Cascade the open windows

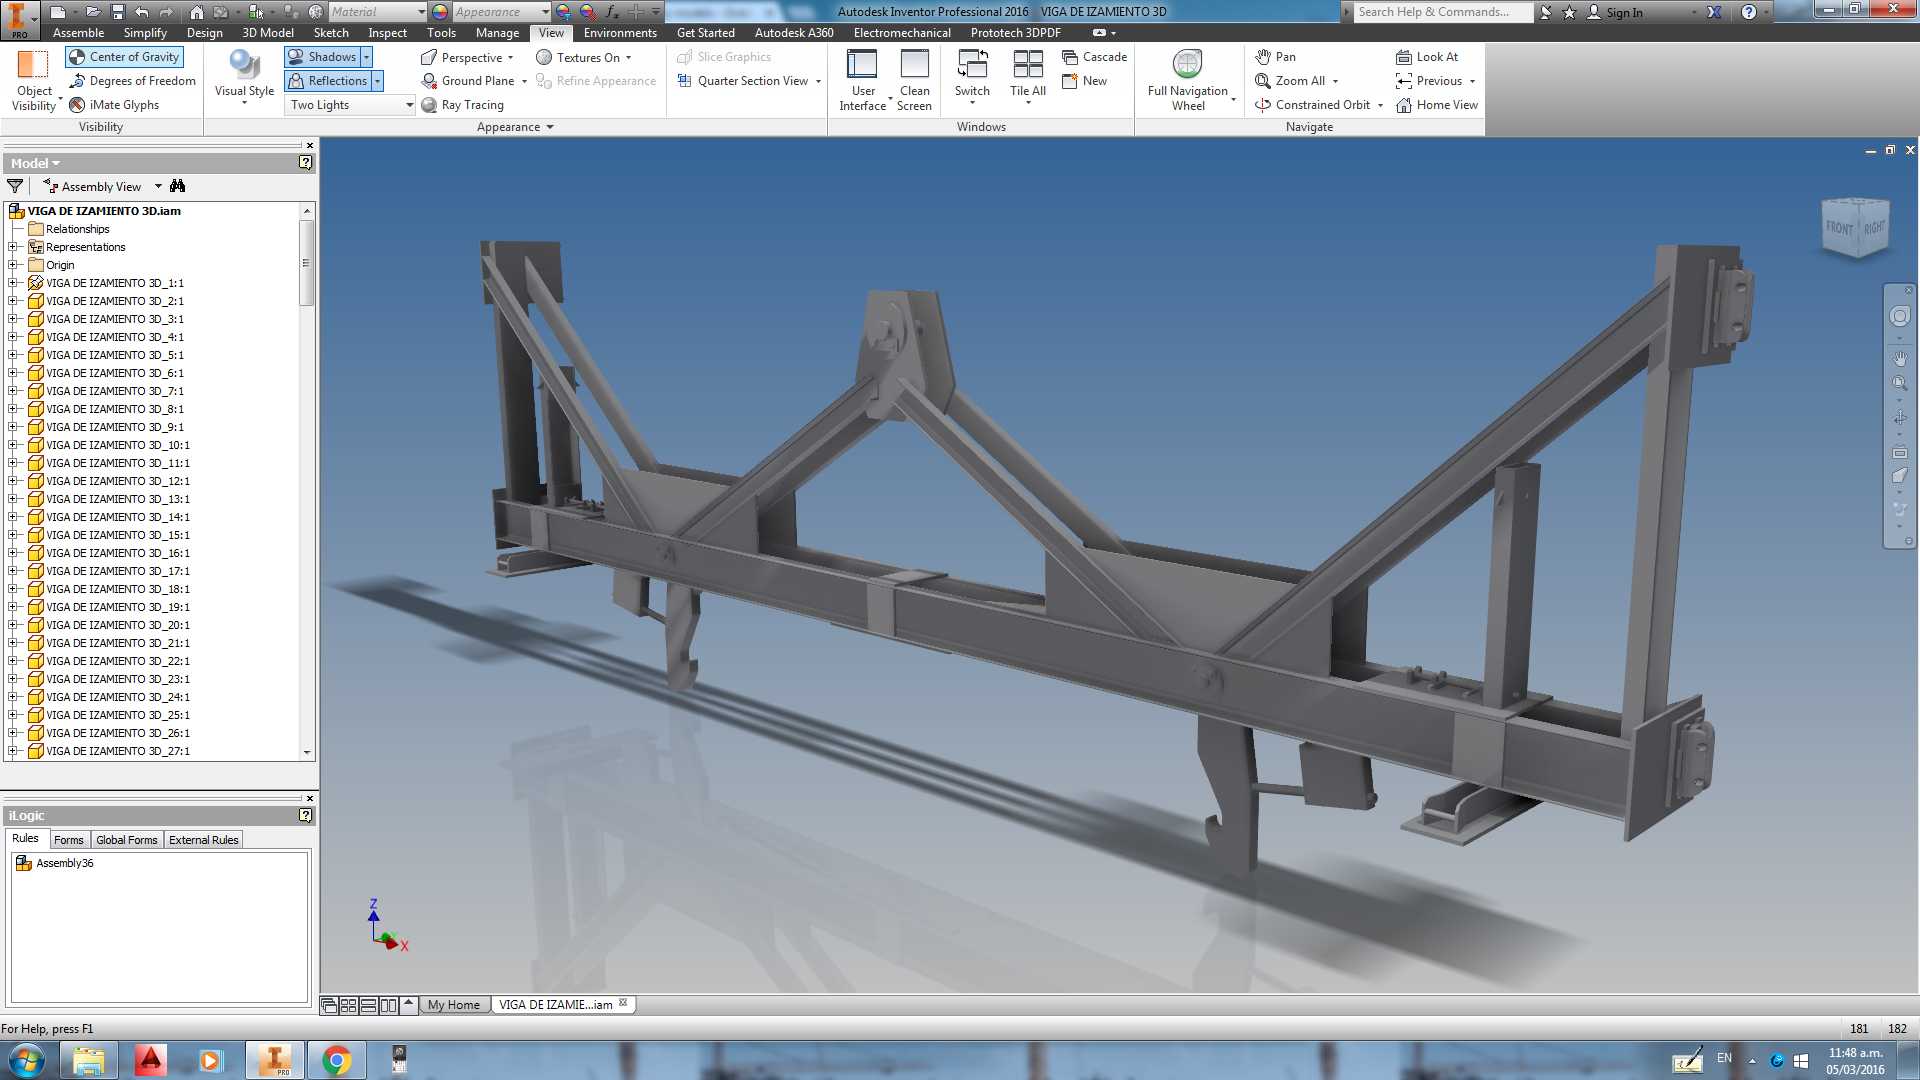[x=1094, y=57]
